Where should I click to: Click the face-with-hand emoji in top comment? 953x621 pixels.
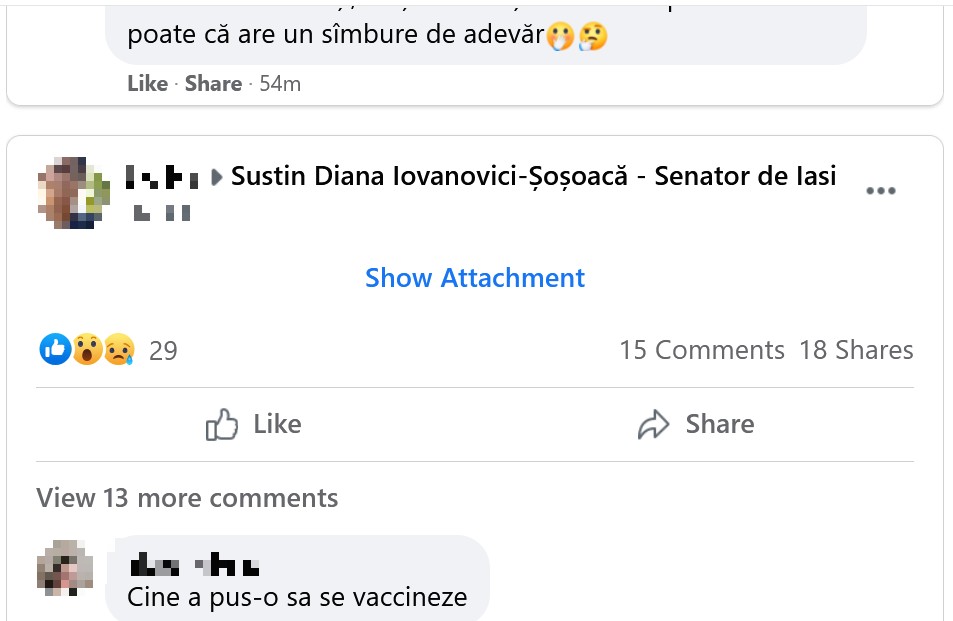point(561,37)
